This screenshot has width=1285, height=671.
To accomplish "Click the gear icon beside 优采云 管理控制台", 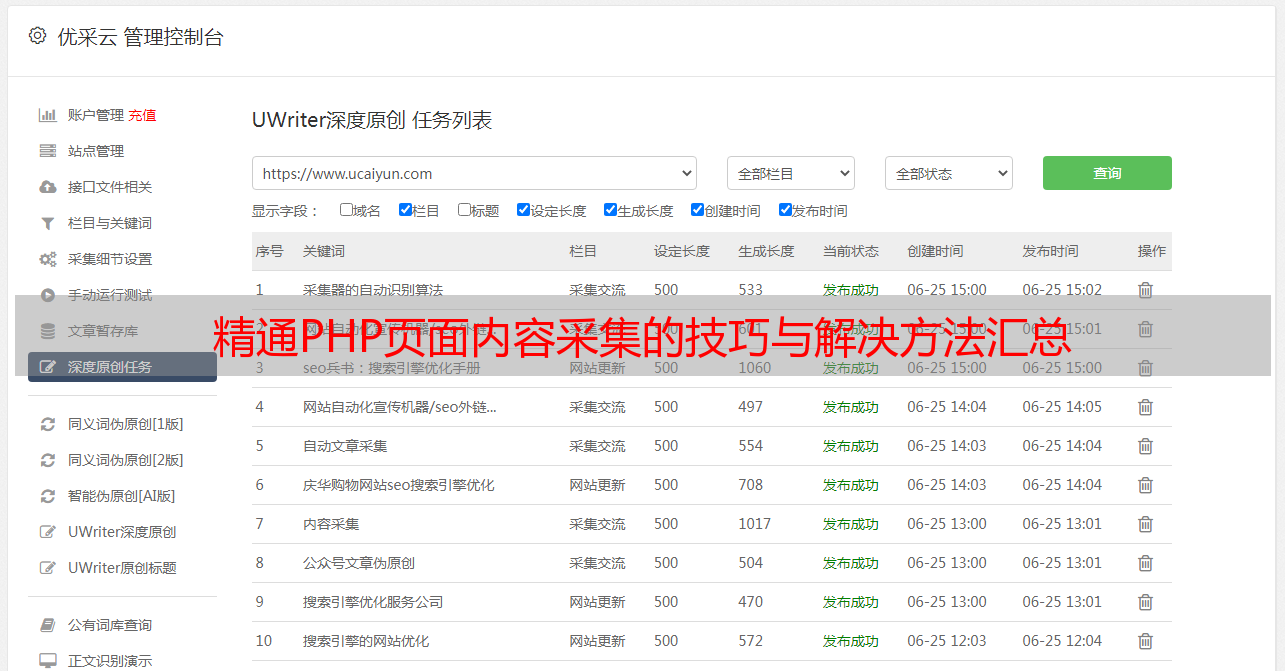I will [x=37, y=36].
